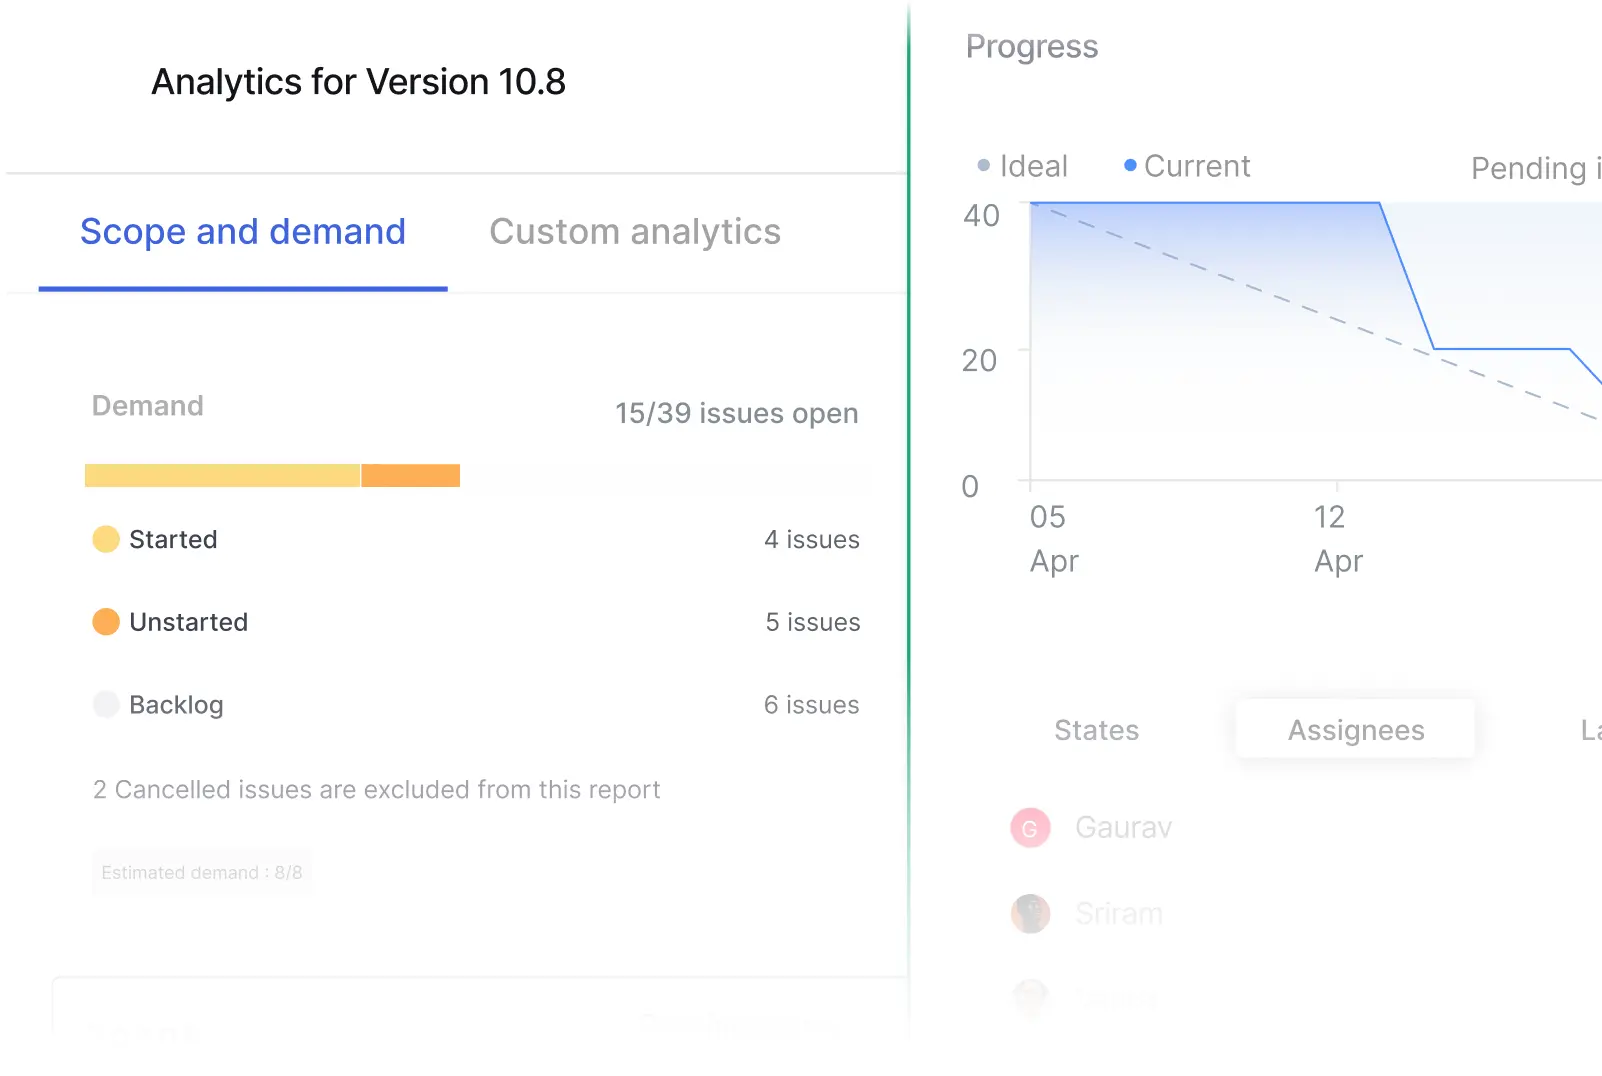
Task: Open the Scope and demand tab
Action: click(x=243, y=232)
